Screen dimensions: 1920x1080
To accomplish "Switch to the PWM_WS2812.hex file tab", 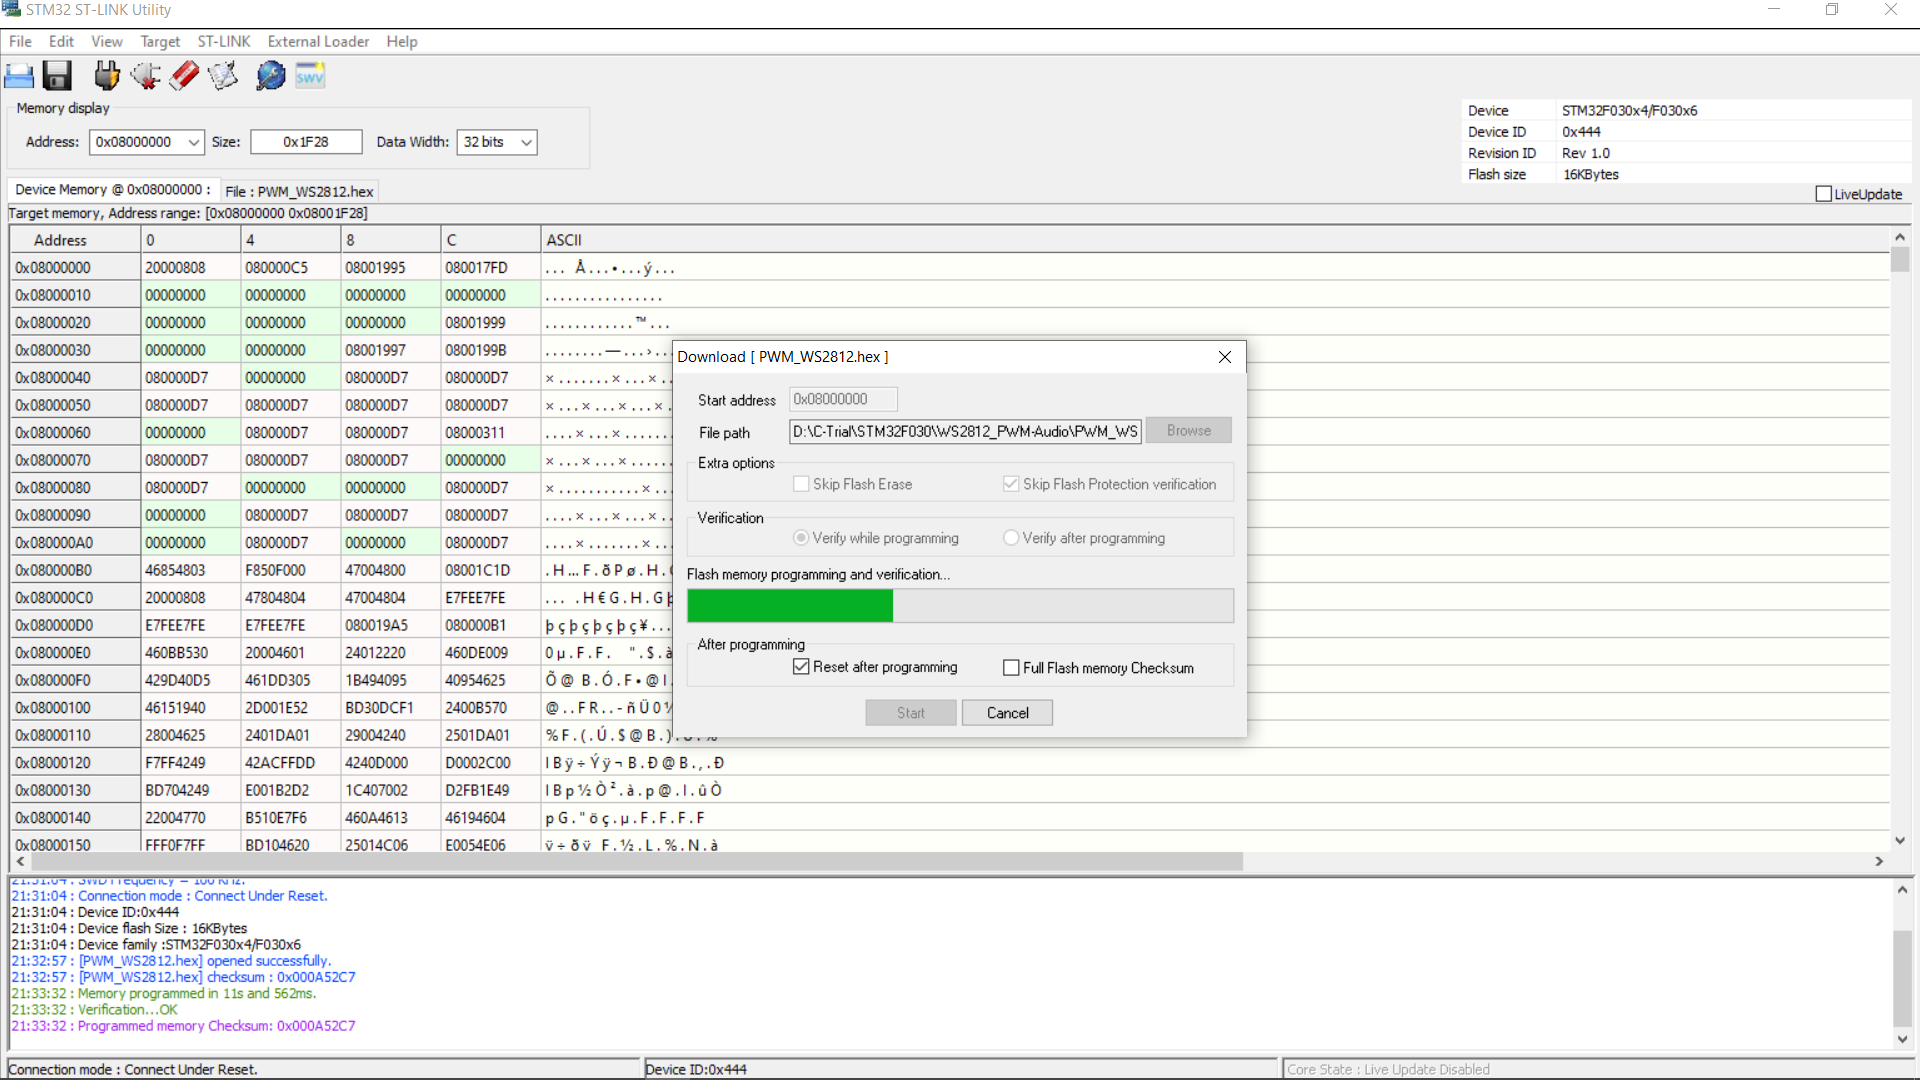I will (x=299, y=191).
